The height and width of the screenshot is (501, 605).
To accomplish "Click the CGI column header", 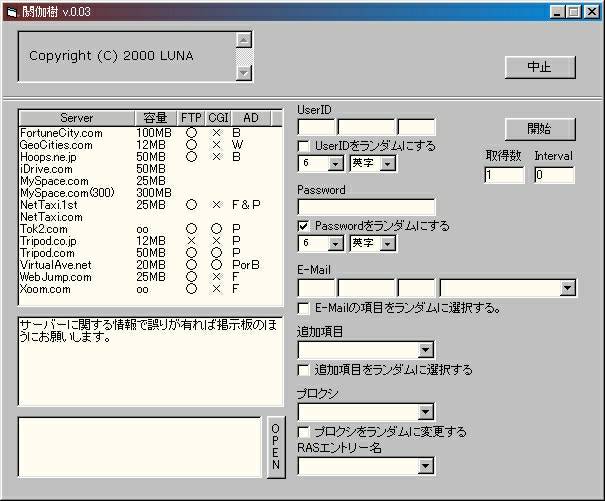I will click(218, 118).
